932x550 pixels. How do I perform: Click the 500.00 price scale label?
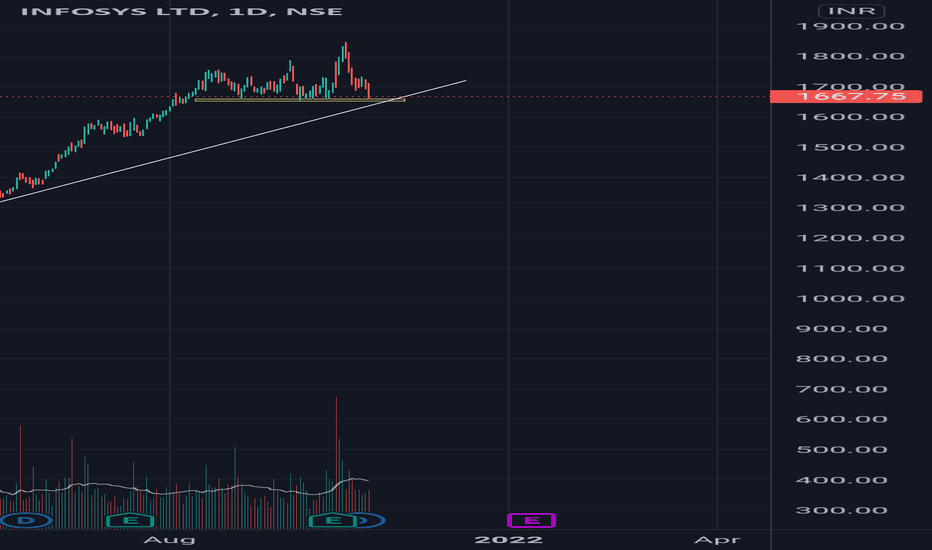[842, 450]
